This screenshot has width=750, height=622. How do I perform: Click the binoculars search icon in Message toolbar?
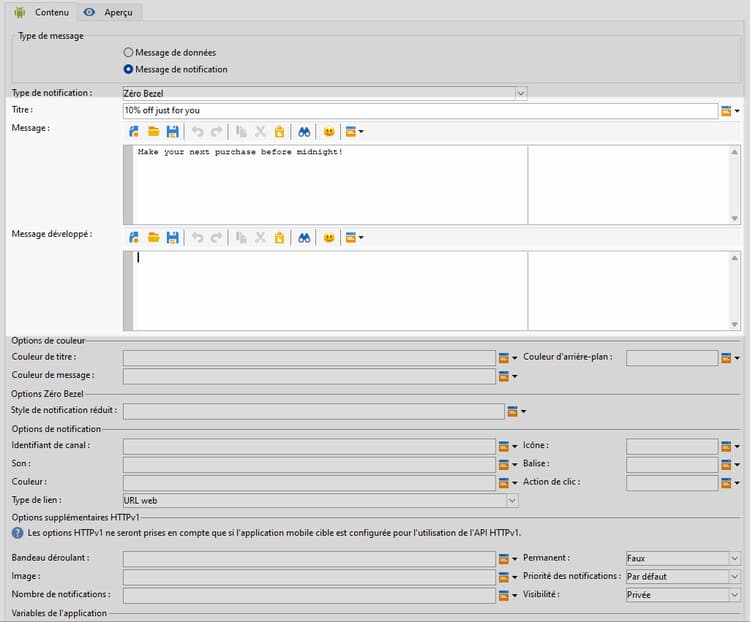pos(304,132)
